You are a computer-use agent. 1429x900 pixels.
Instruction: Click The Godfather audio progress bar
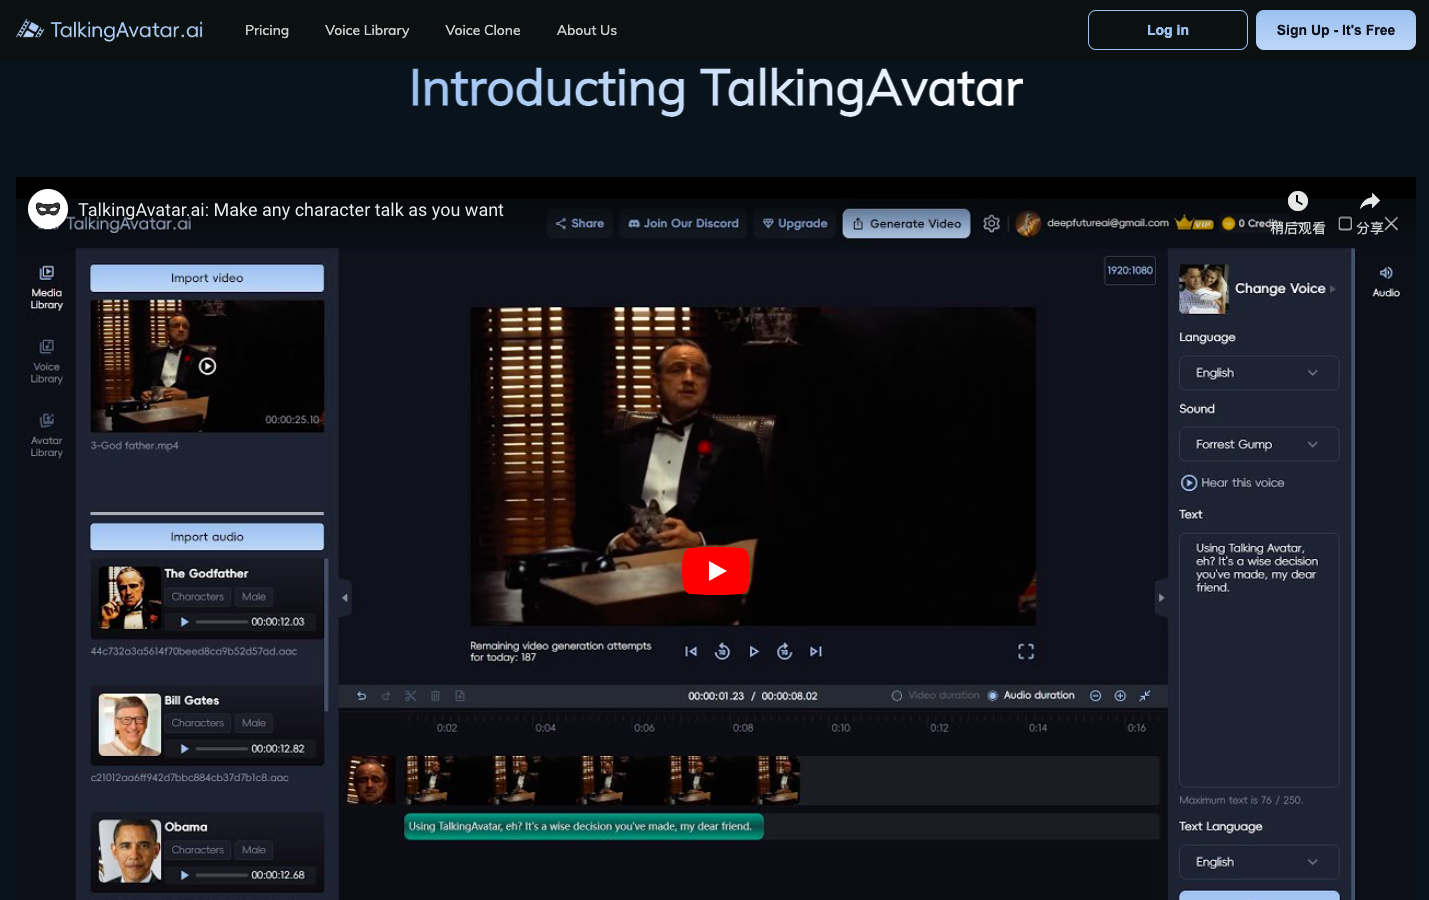click(221, 622)
